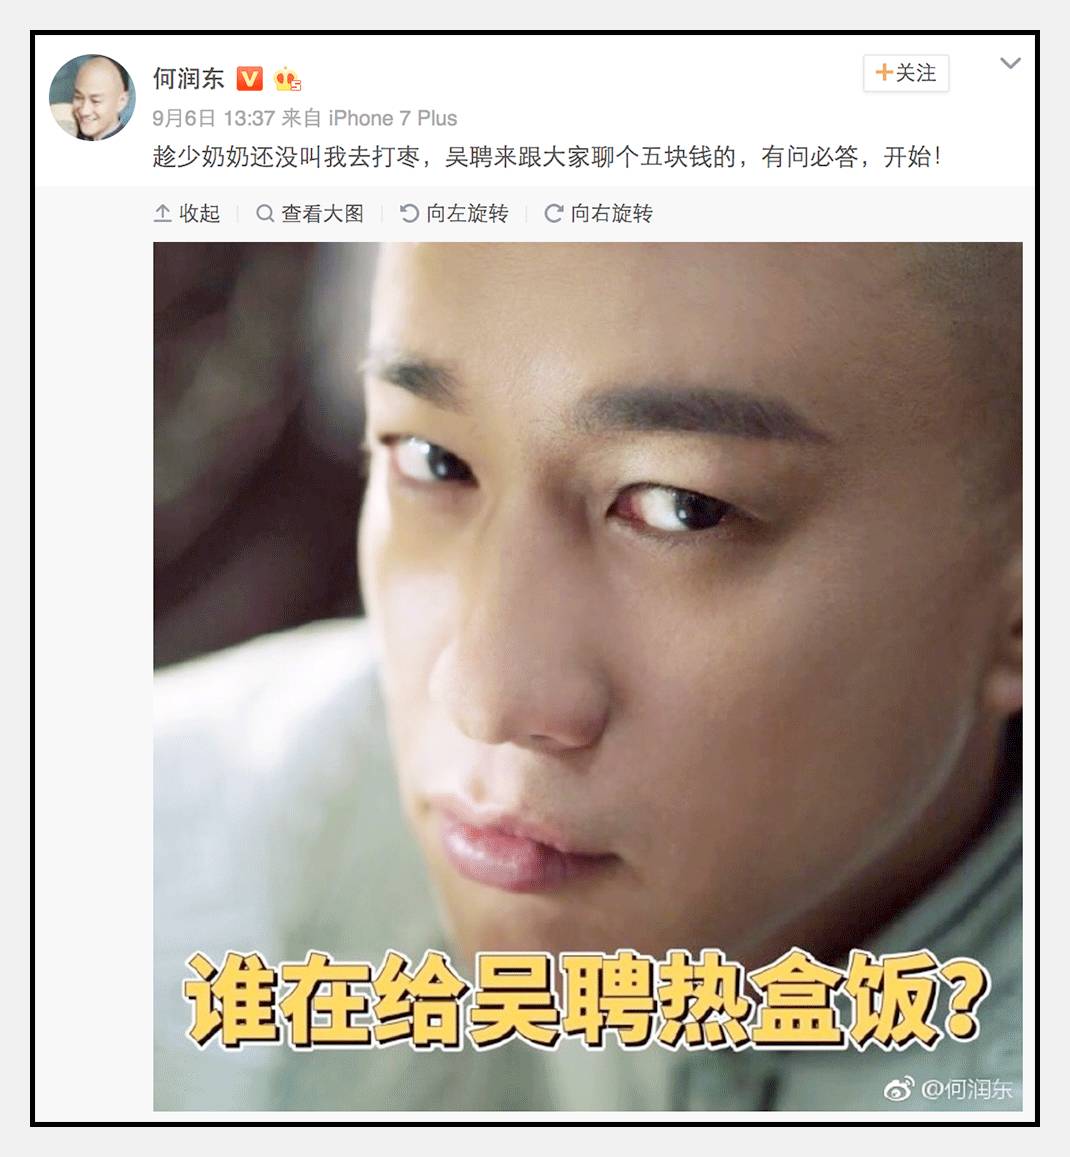The image size is (1070, 1157).
Task: Open username link 何润东
Action: click(189, 78)
